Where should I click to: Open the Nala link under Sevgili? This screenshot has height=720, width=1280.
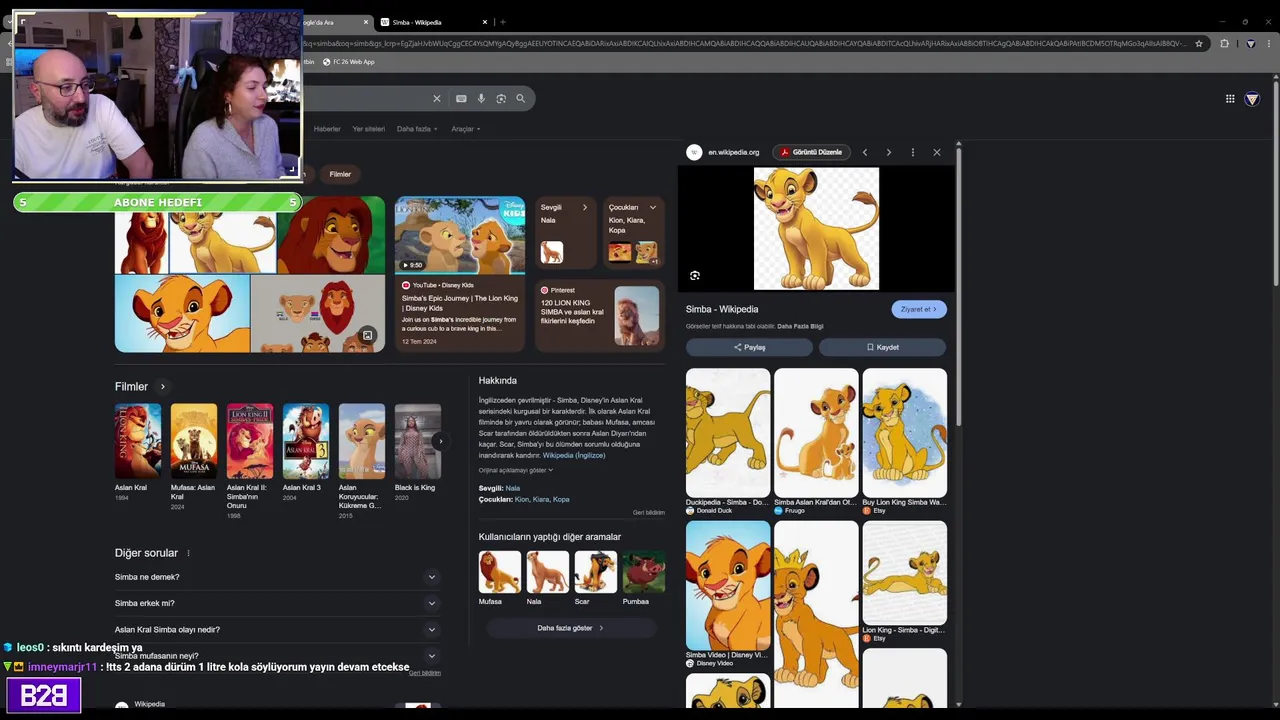click(x=513, y=488)
